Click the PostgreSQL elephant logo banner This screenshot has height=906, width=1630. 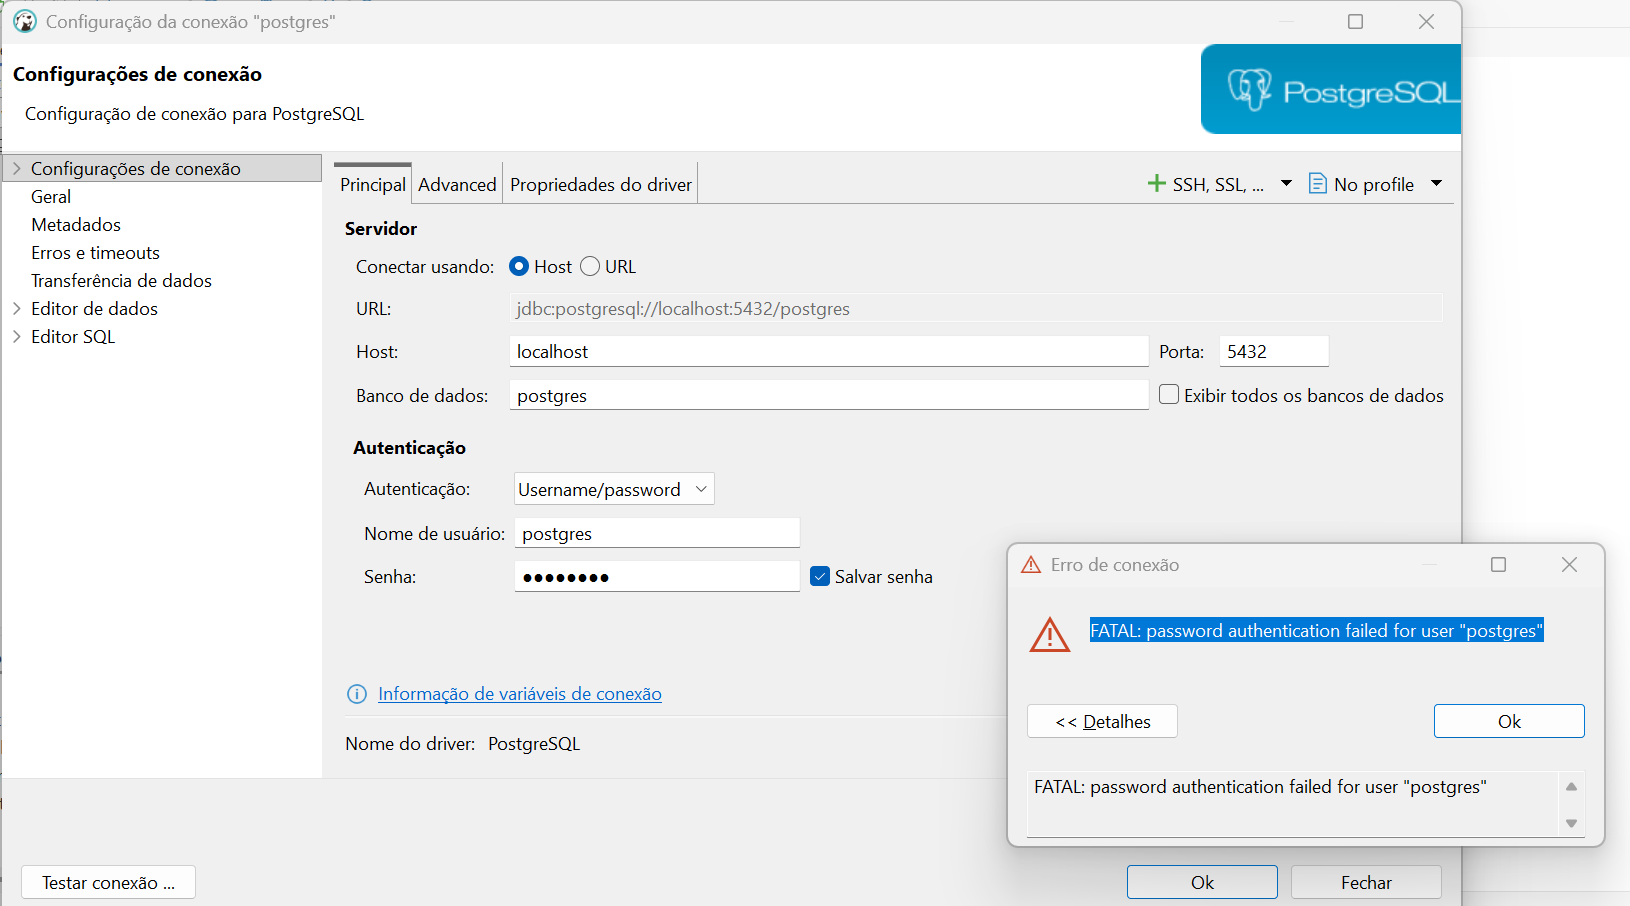pyautogui.click(x=1331, y=89)
